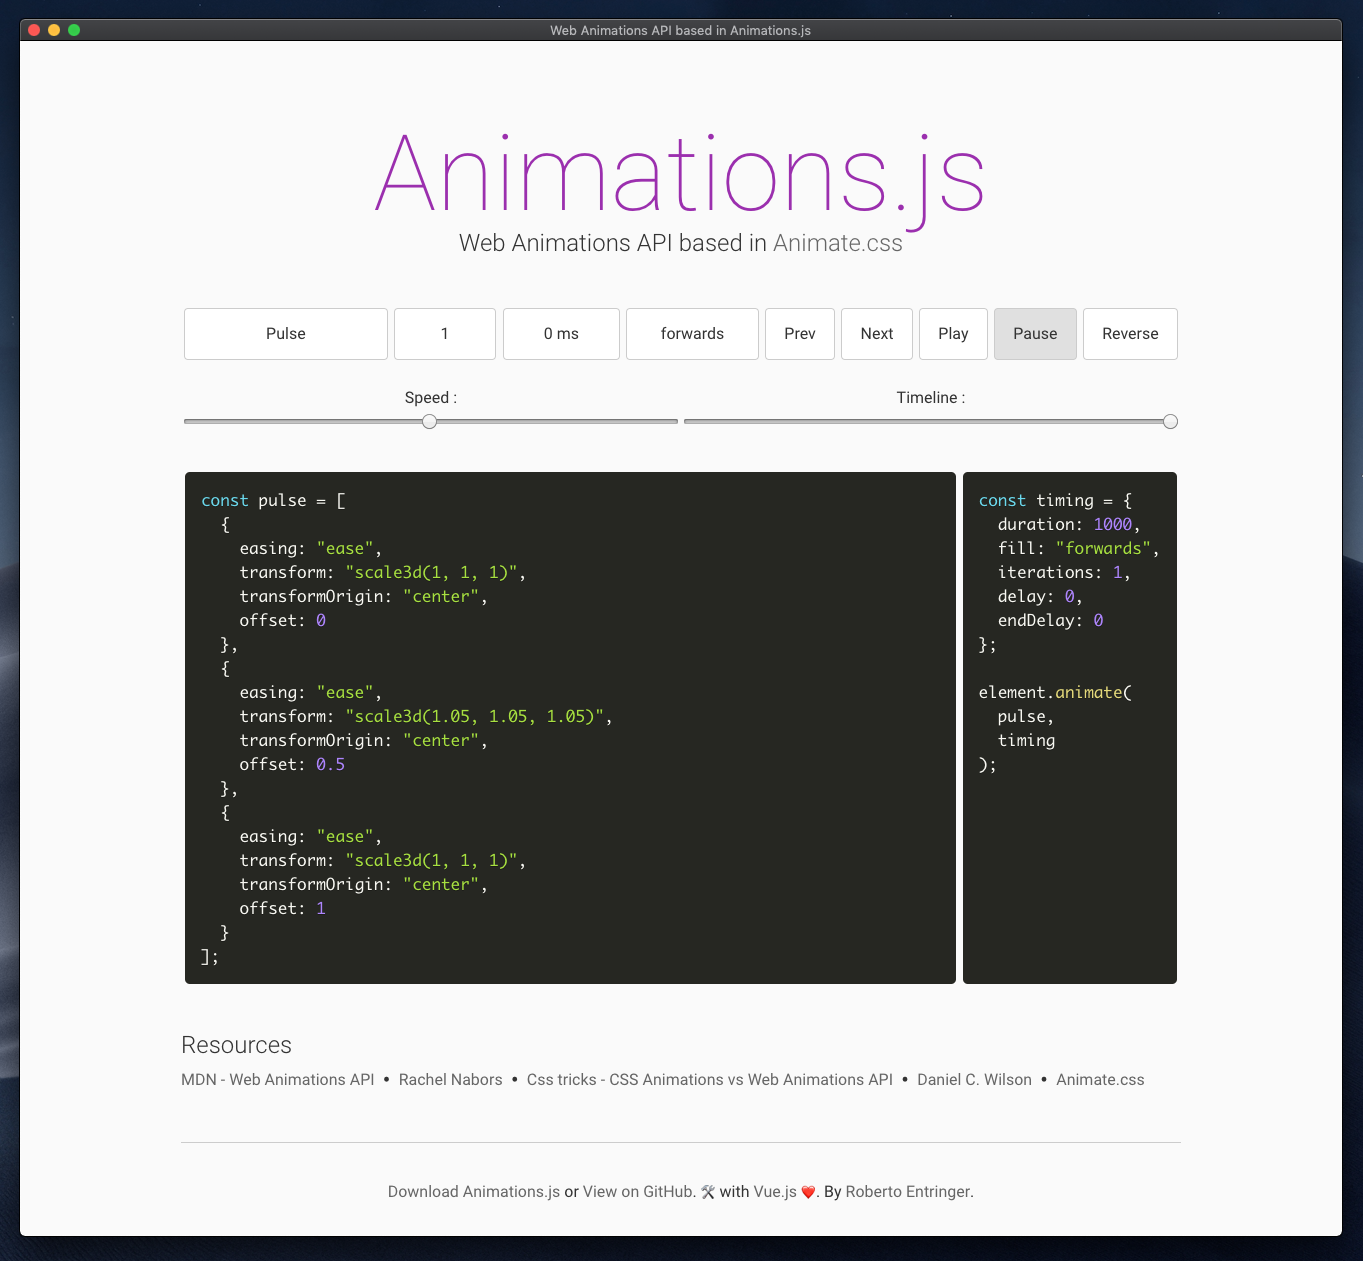Click the 'iterations: 1,' code line
This screenshot has width=1363, height=1261.
pyautogui.click(x=1064, y=573)
